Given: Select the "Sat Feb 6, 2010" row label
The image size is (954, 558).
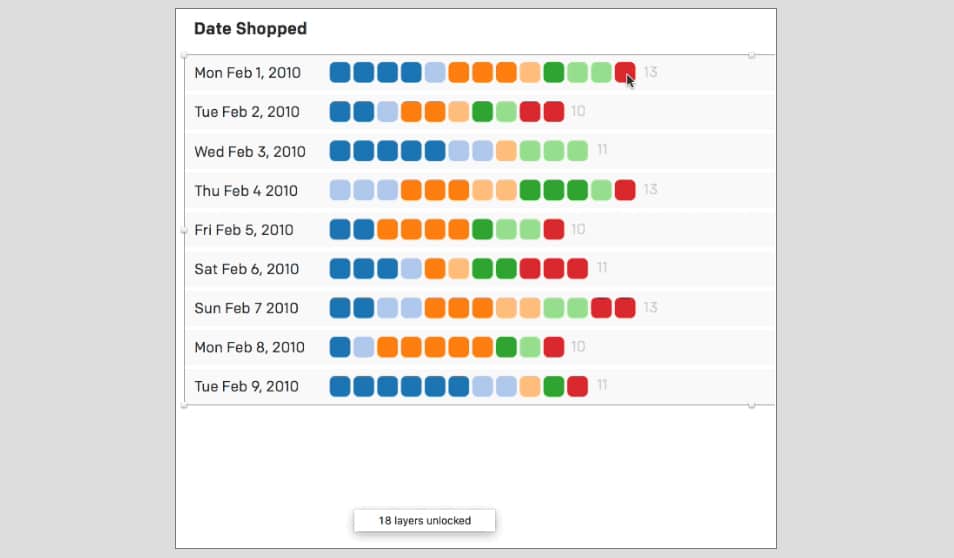Looking at the screenshot, I should [x=246, y=269].
